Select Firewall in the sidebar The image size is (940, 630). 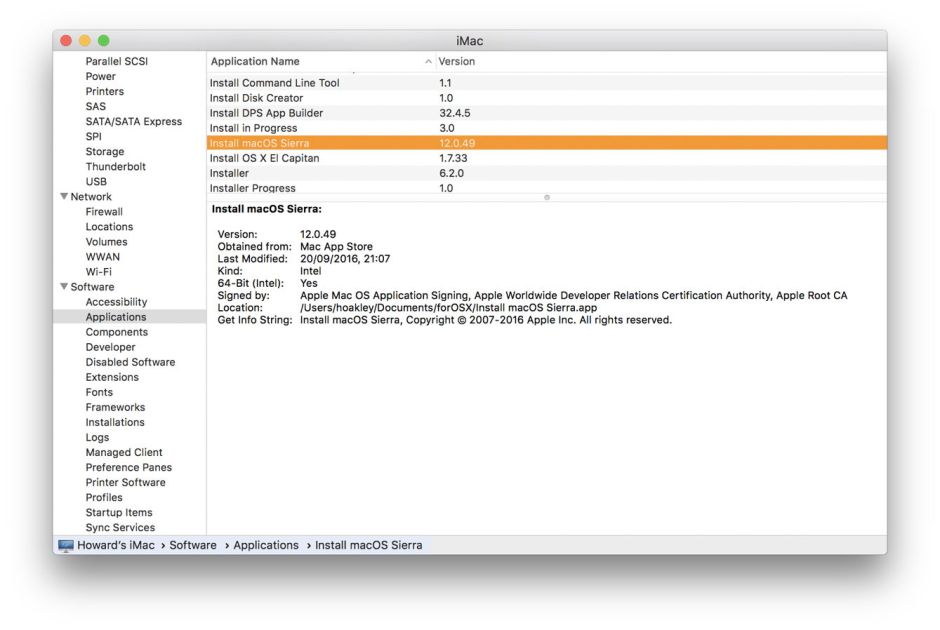(104, 212)
